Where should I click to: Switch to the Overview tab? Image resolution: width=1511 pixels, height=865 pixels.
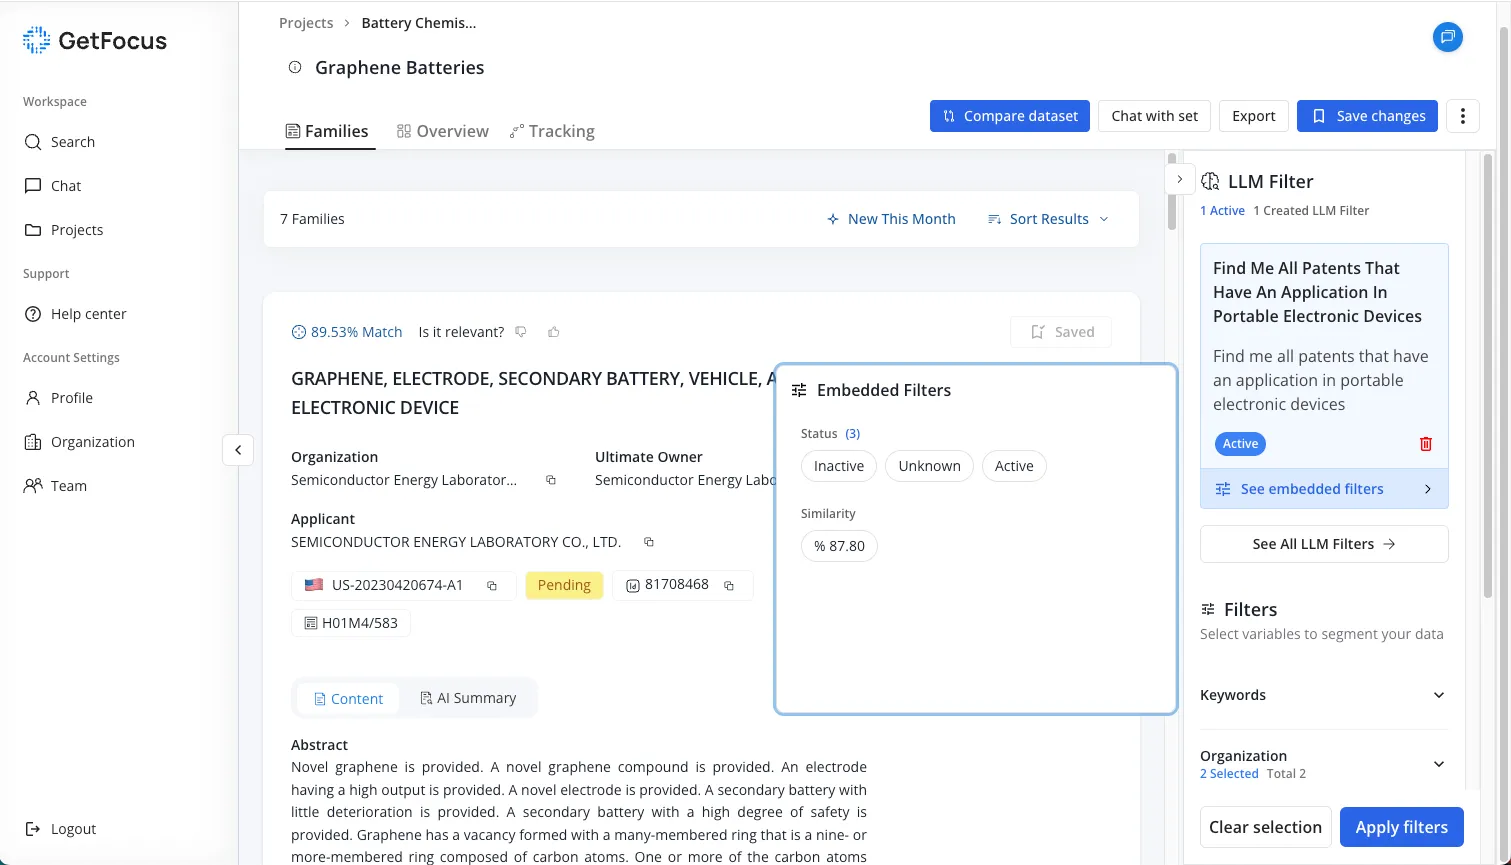point(442,131)
